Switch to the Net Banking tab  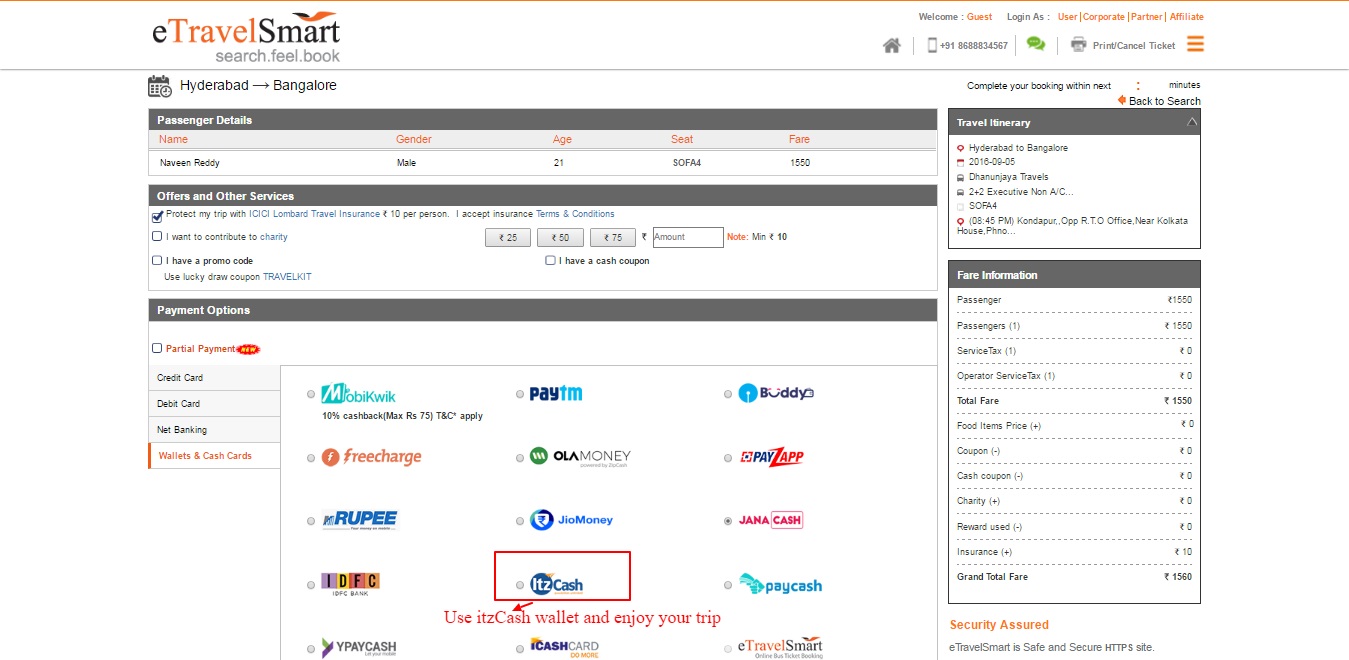214,430
